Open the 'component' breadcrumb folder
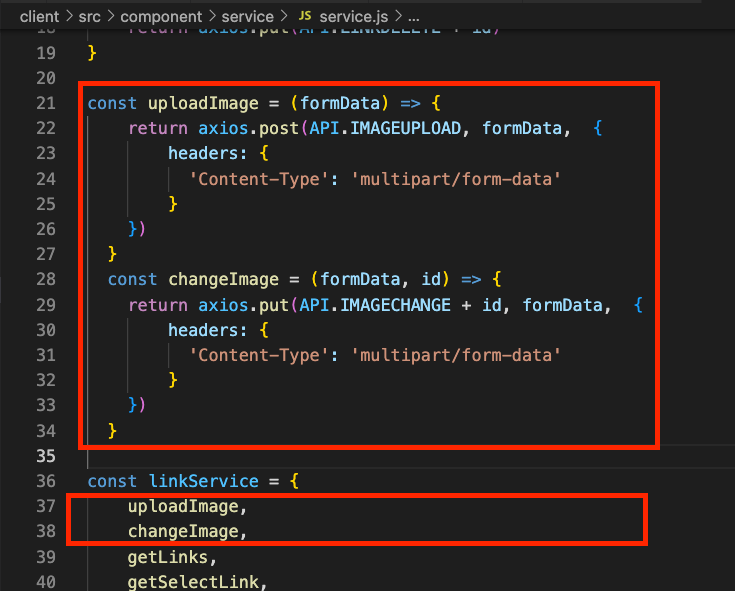This screenshot has width=735, height=591. click(x=161, y=17)
